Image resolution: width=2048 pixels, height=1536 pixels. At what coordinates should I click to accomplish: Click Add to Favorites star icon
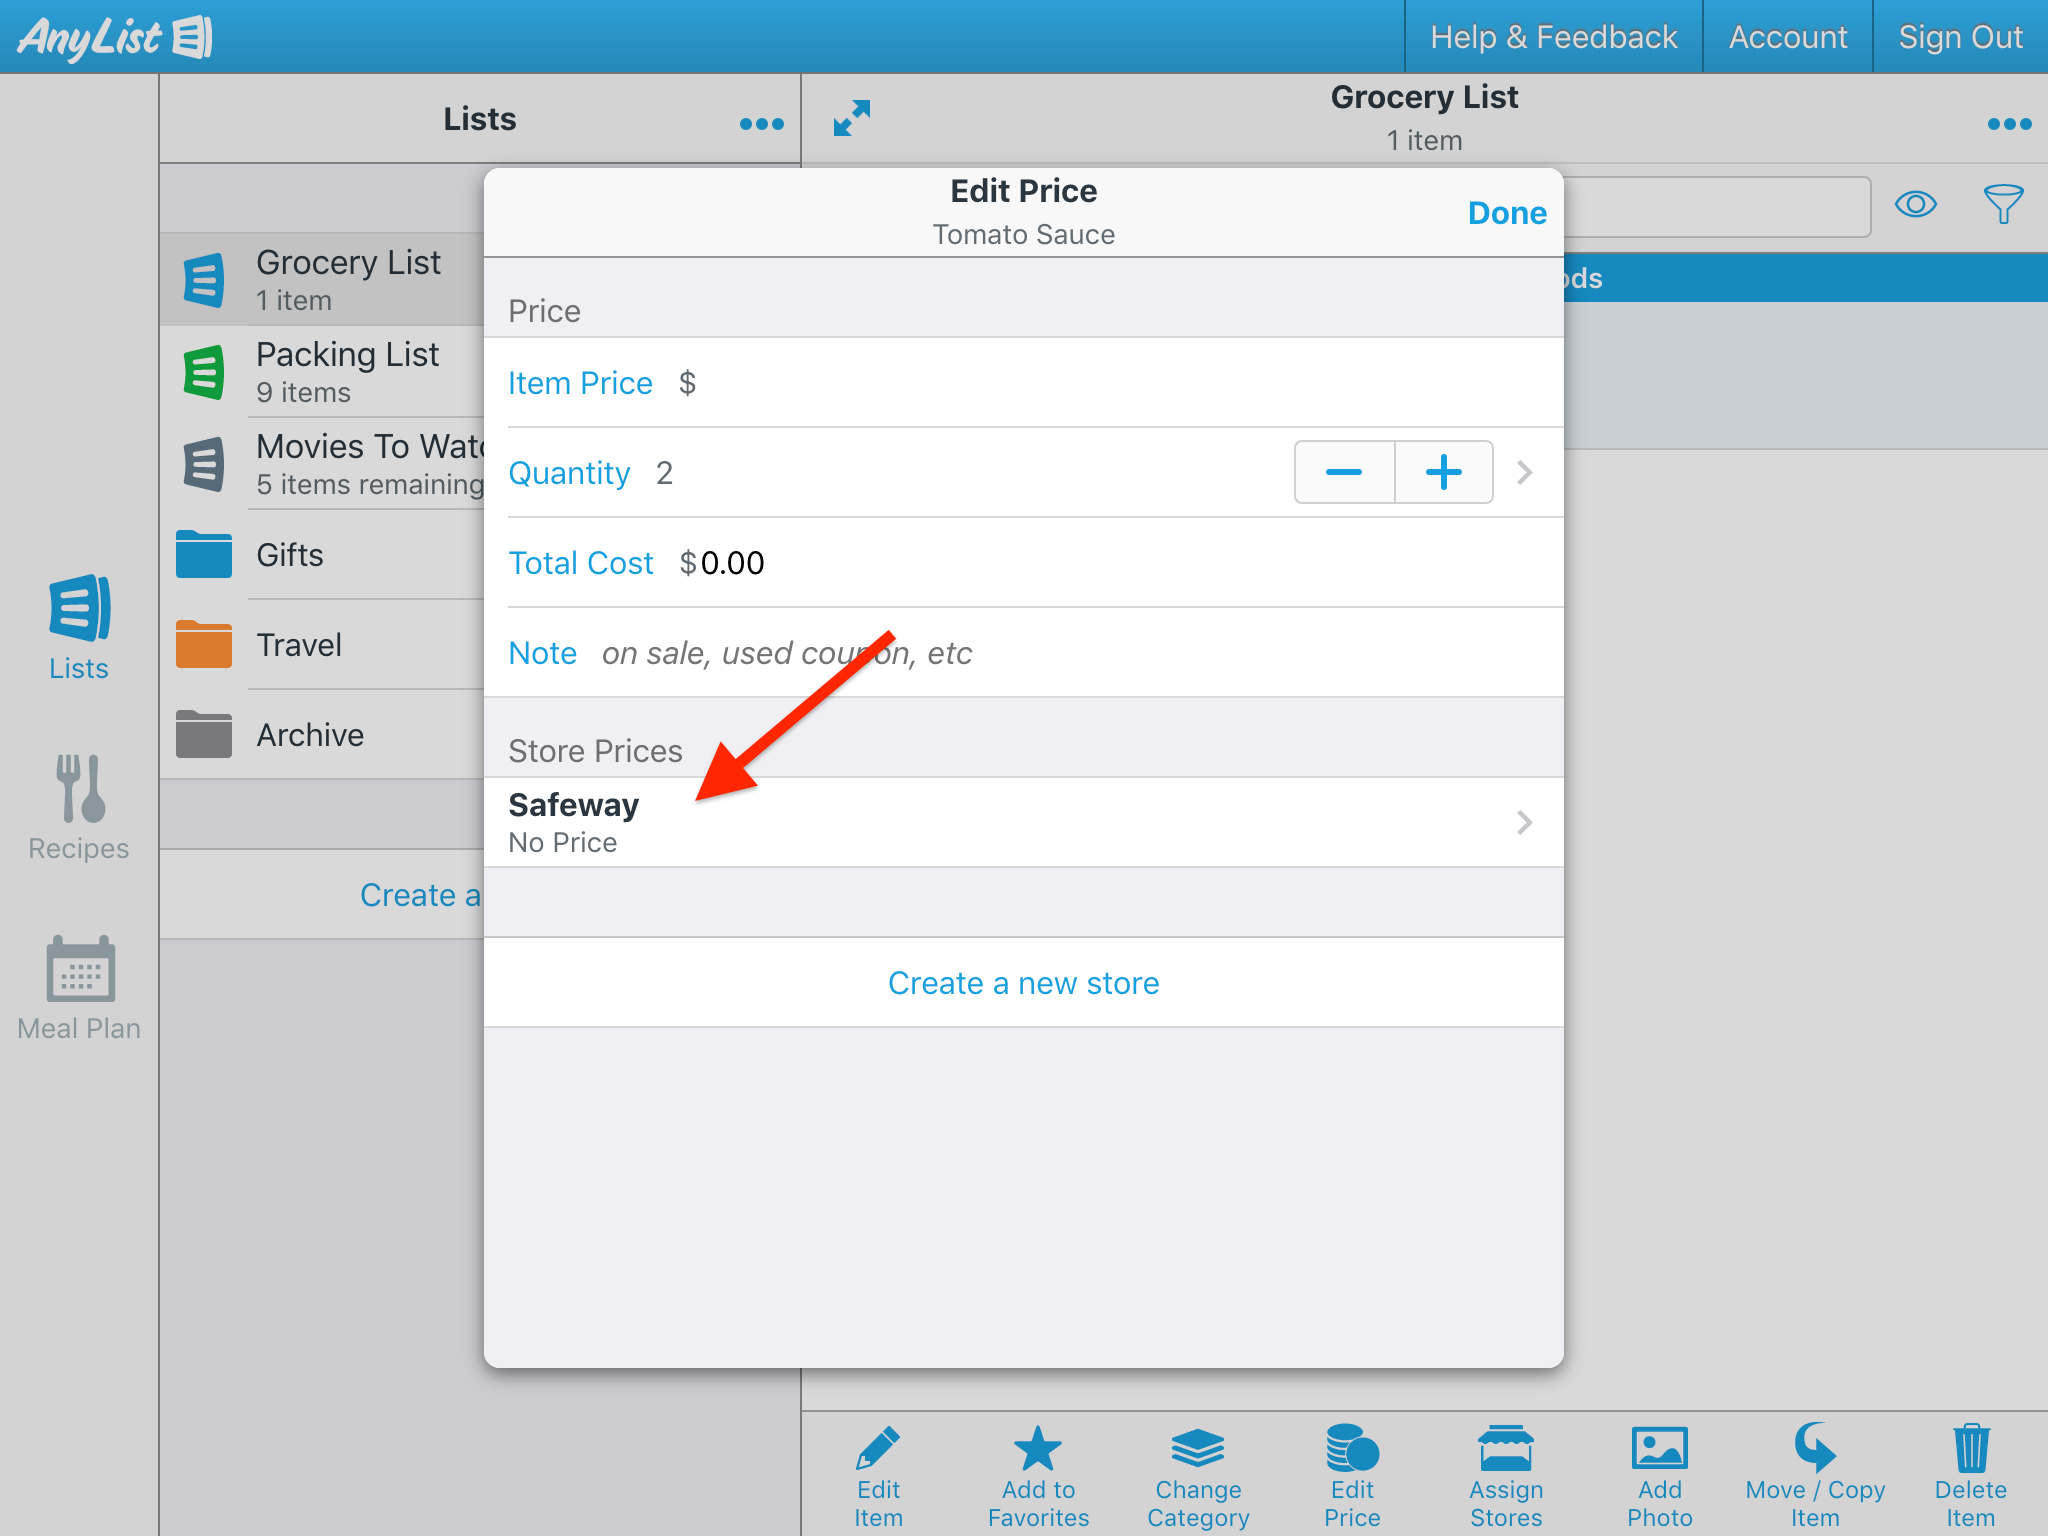pos(1038,1450)
